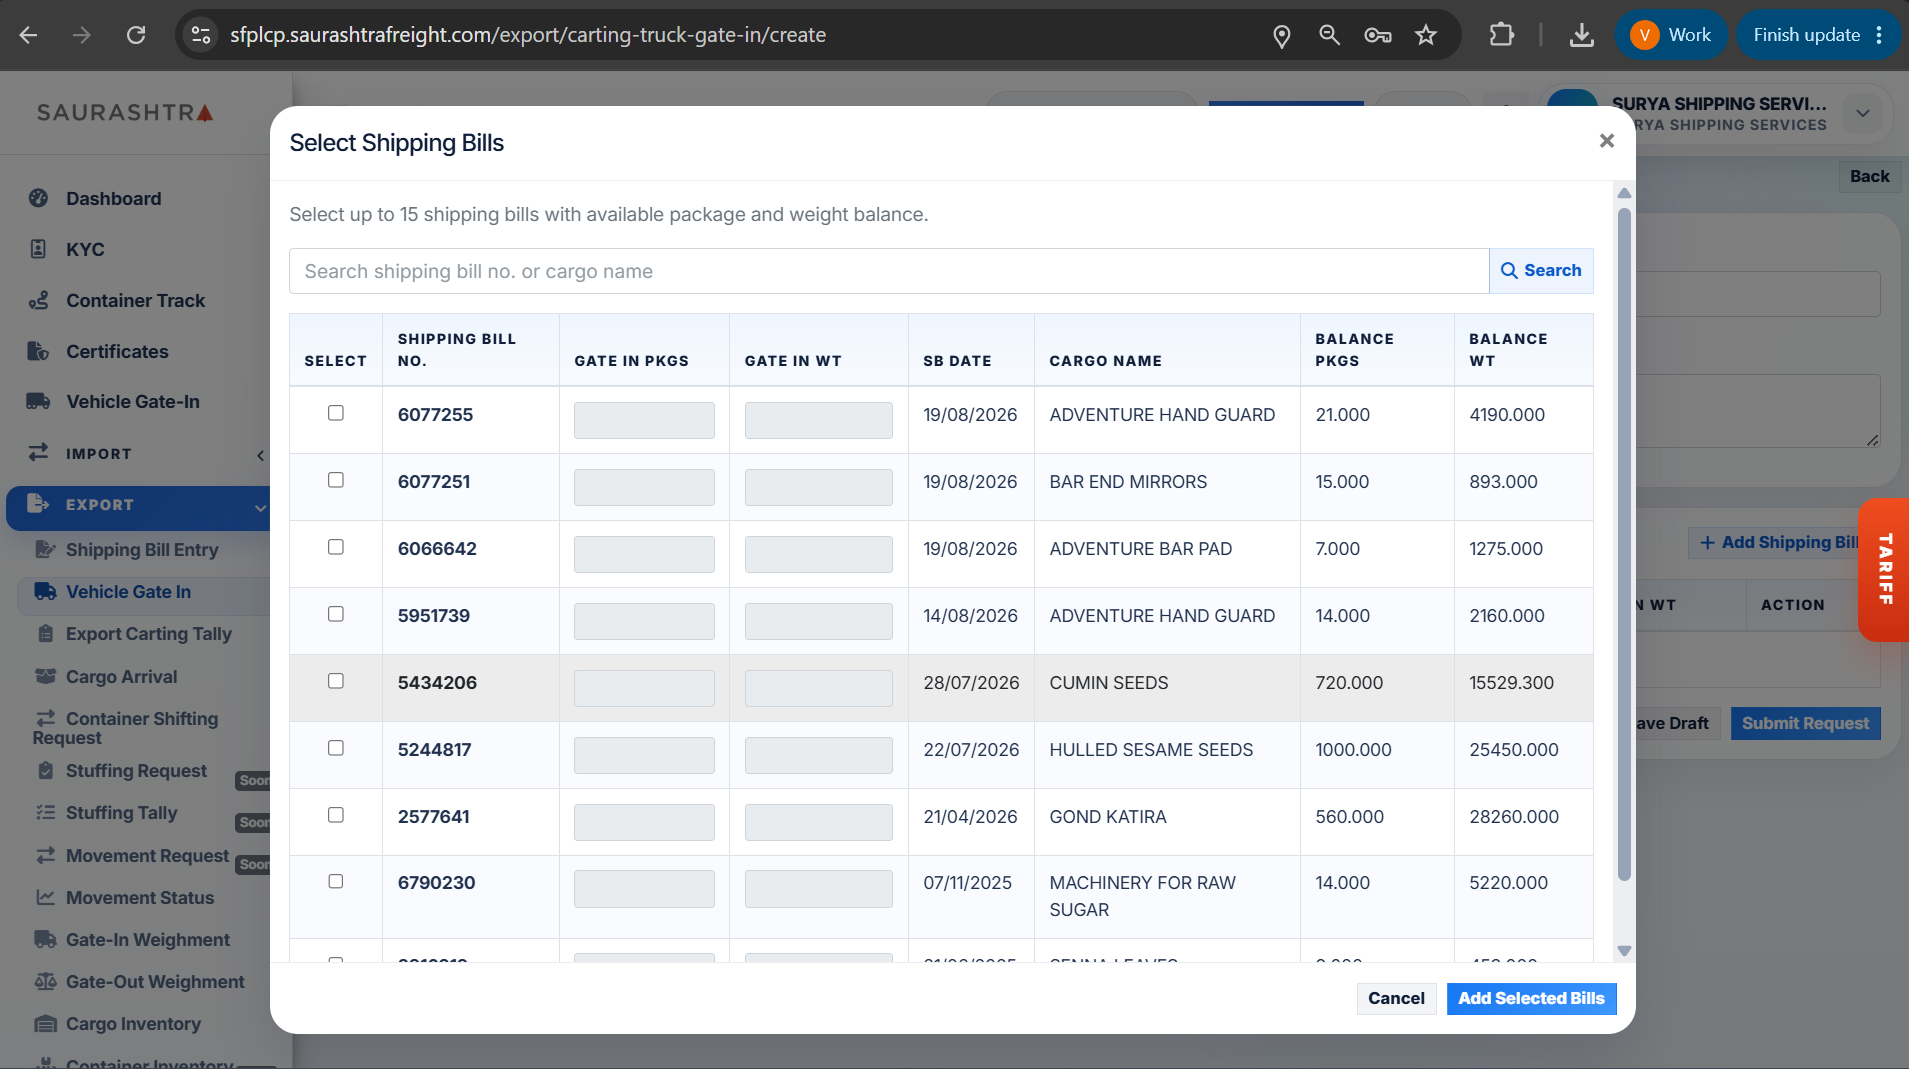Click Gate In Pkgs field for 6077255
Image resolution: width=1909 pixels, height=1069 pixels.
644,420
